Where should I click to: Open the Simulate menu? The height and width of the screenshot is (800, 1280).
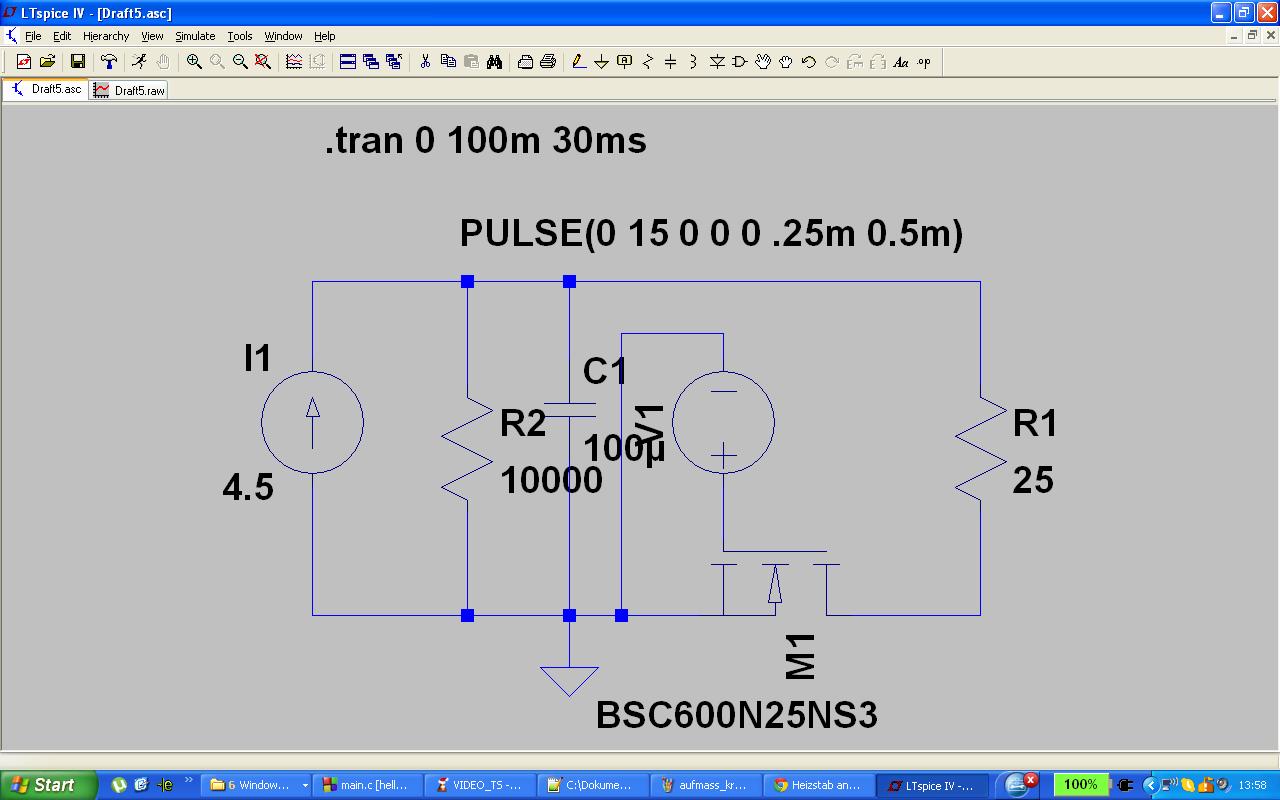195,36
